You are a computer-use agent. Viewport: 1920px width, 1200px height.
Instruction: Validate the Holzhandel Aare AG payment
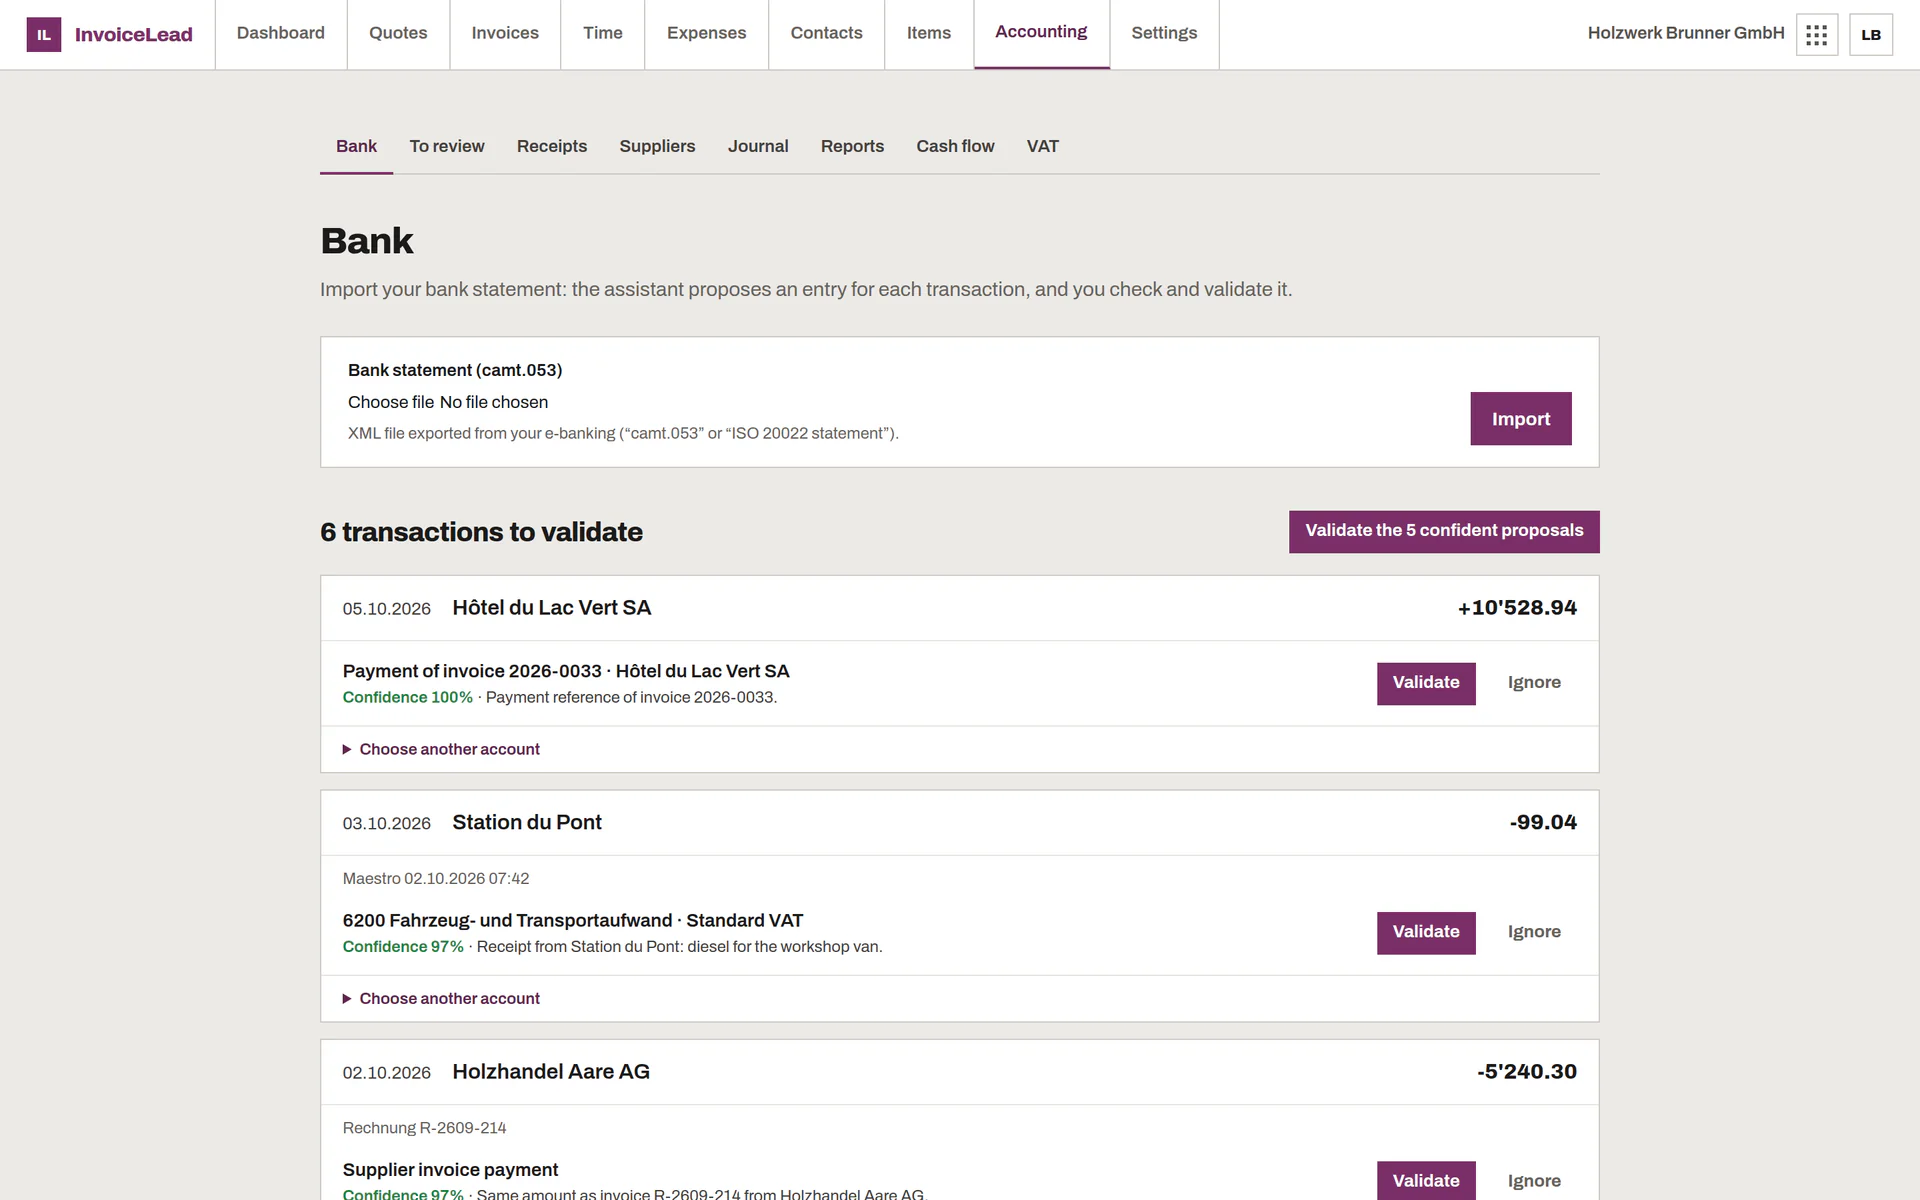point(1426,1181)
